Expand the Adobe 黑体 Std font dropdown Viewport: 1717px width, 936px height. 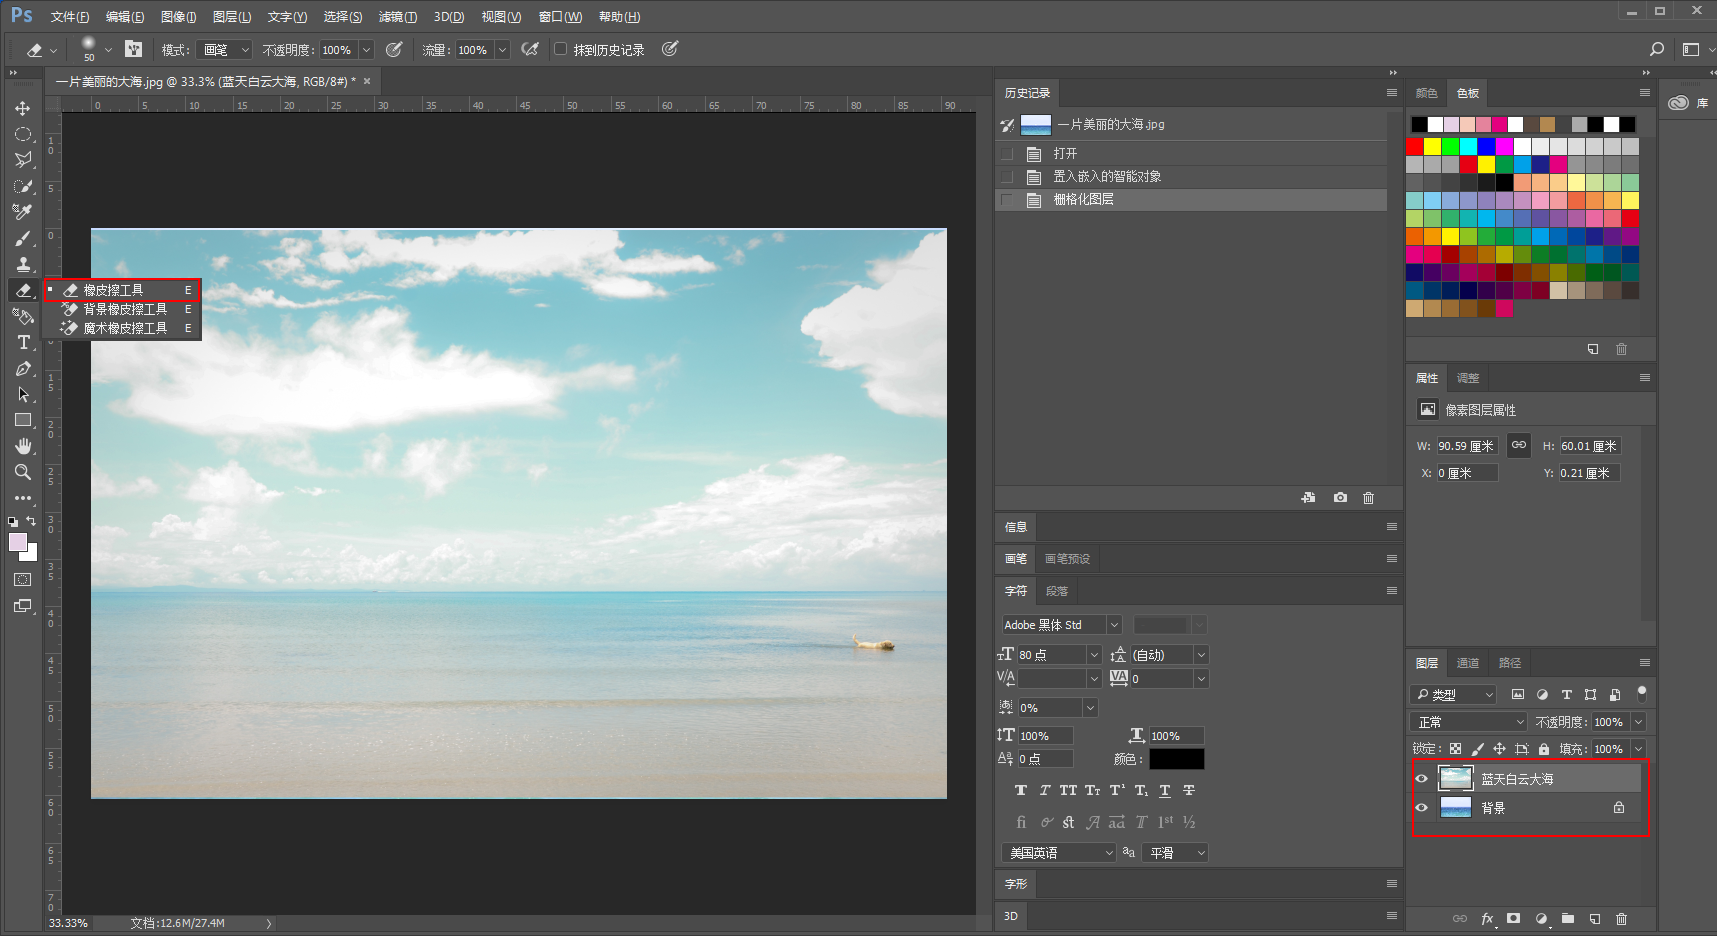pyautogui.click(x=1114, y=625)
